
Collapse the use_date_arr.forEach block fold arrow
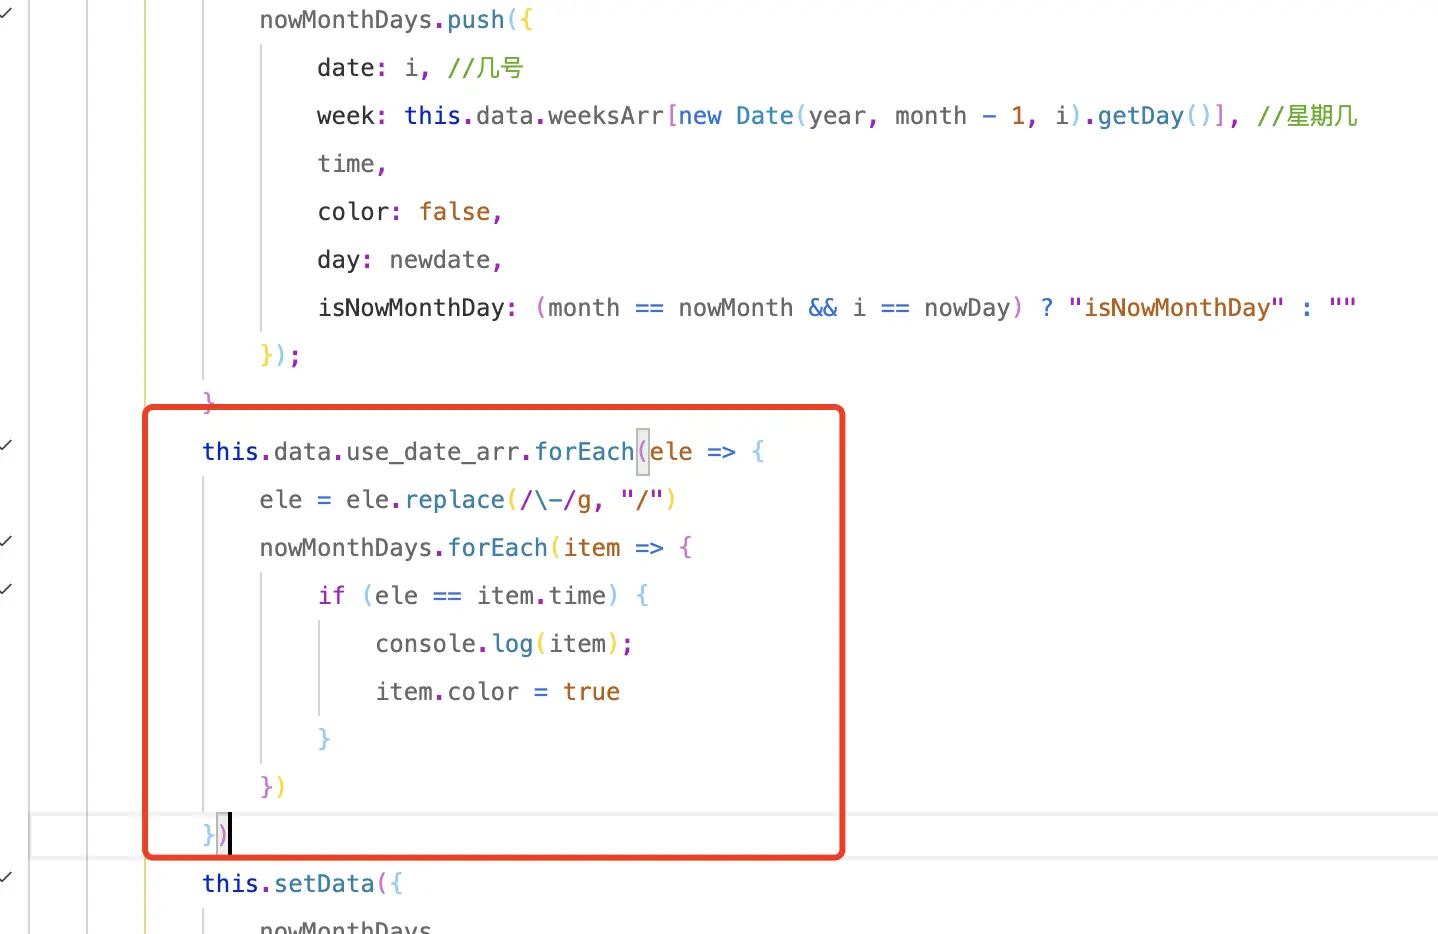point(6,445)
